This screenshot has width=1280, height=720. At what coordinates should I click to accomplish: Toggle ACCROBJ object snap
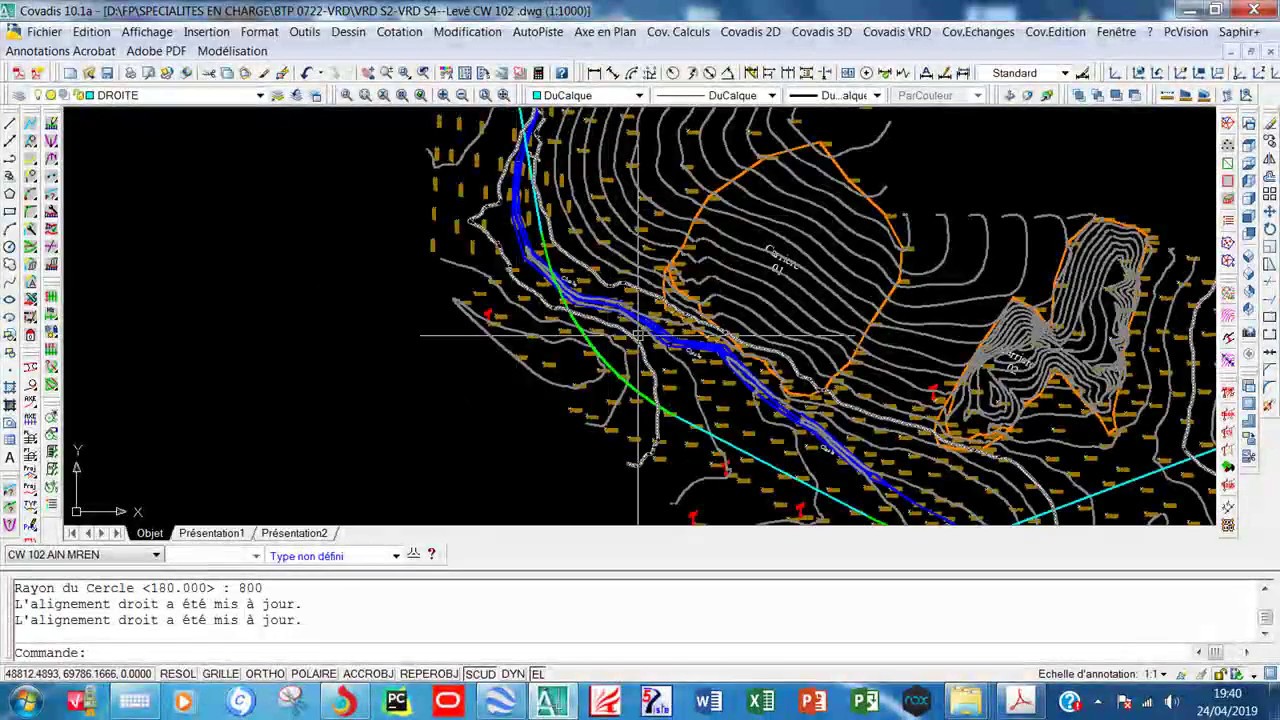pos(368,674)
